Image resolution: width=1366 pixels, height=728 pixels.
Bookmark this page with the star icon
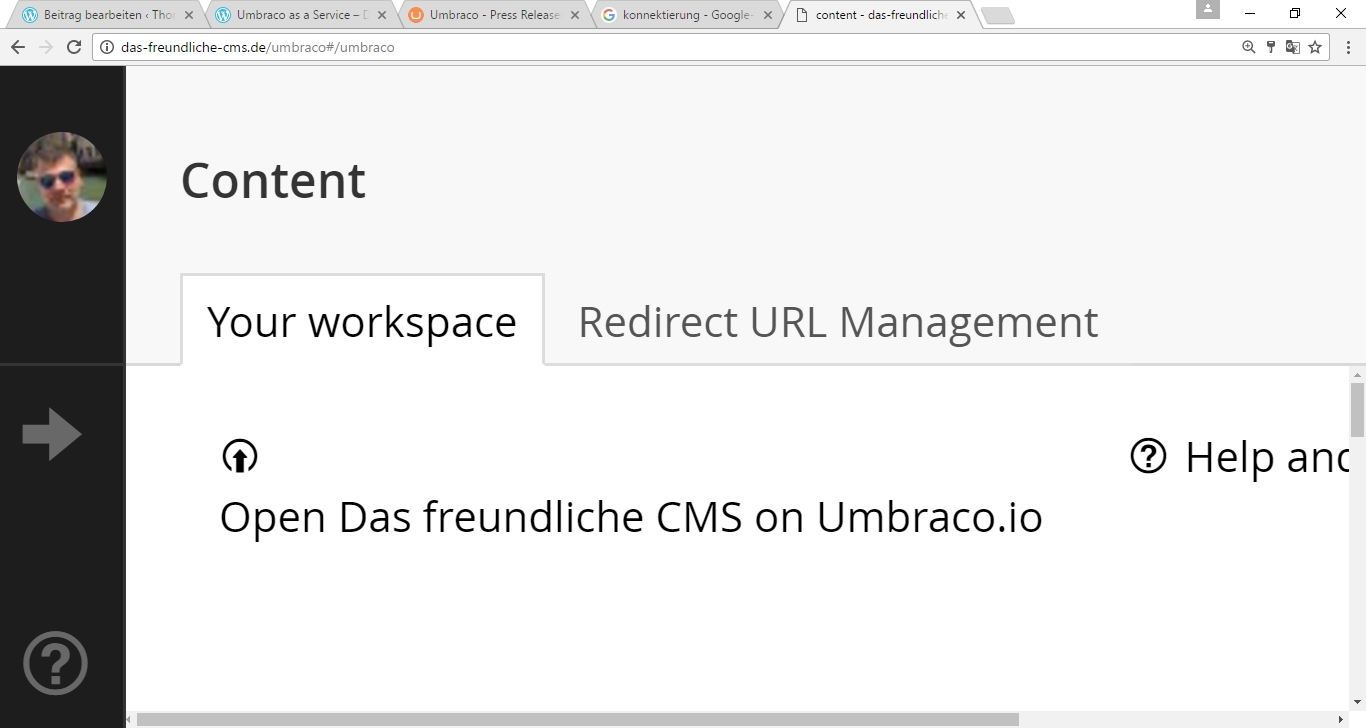pyautogui.click(x=1315, y=47)
